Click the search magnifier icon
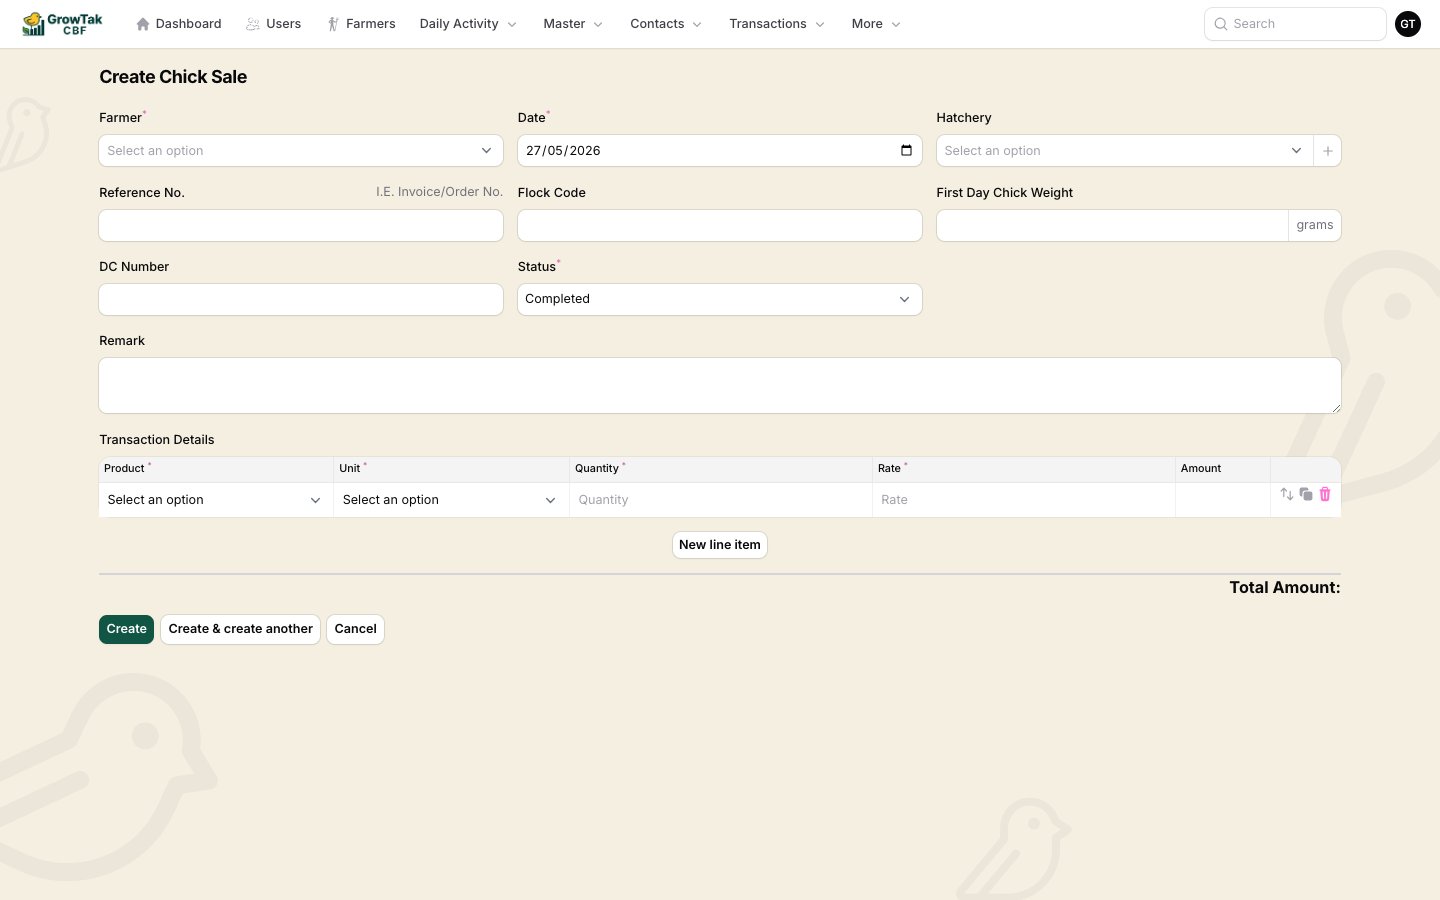The width and height of the screenshot is (1440, 900). point(1221,24)
